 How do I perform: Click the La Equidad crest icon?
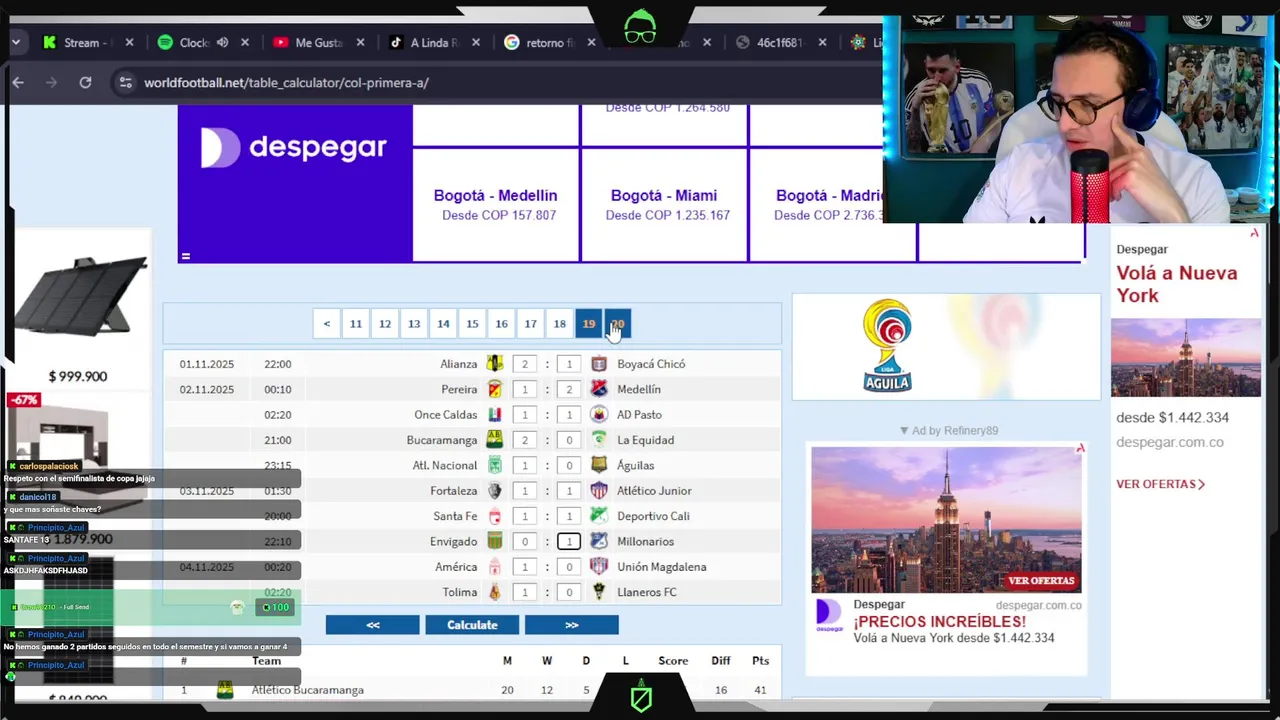[x=599, y=440]
